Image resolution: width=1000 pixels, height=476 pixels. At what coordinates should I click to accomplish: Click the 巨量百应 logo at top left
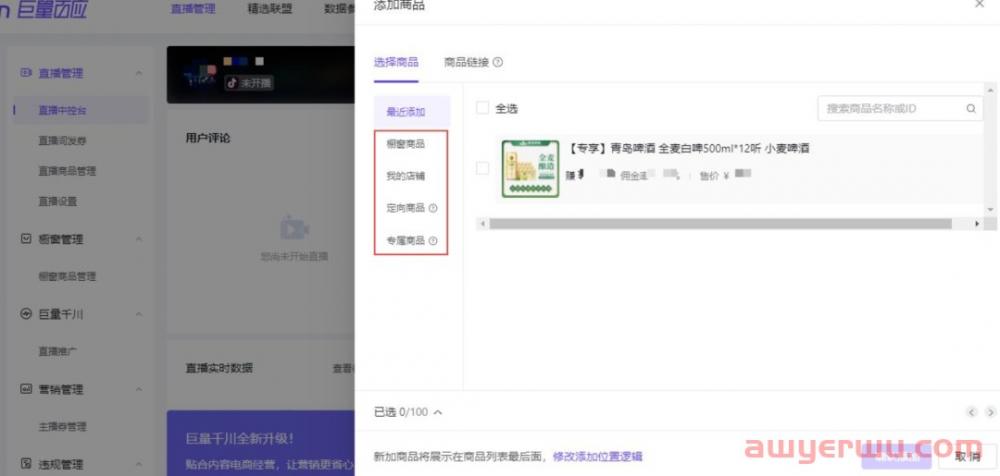tap(45, 9)
